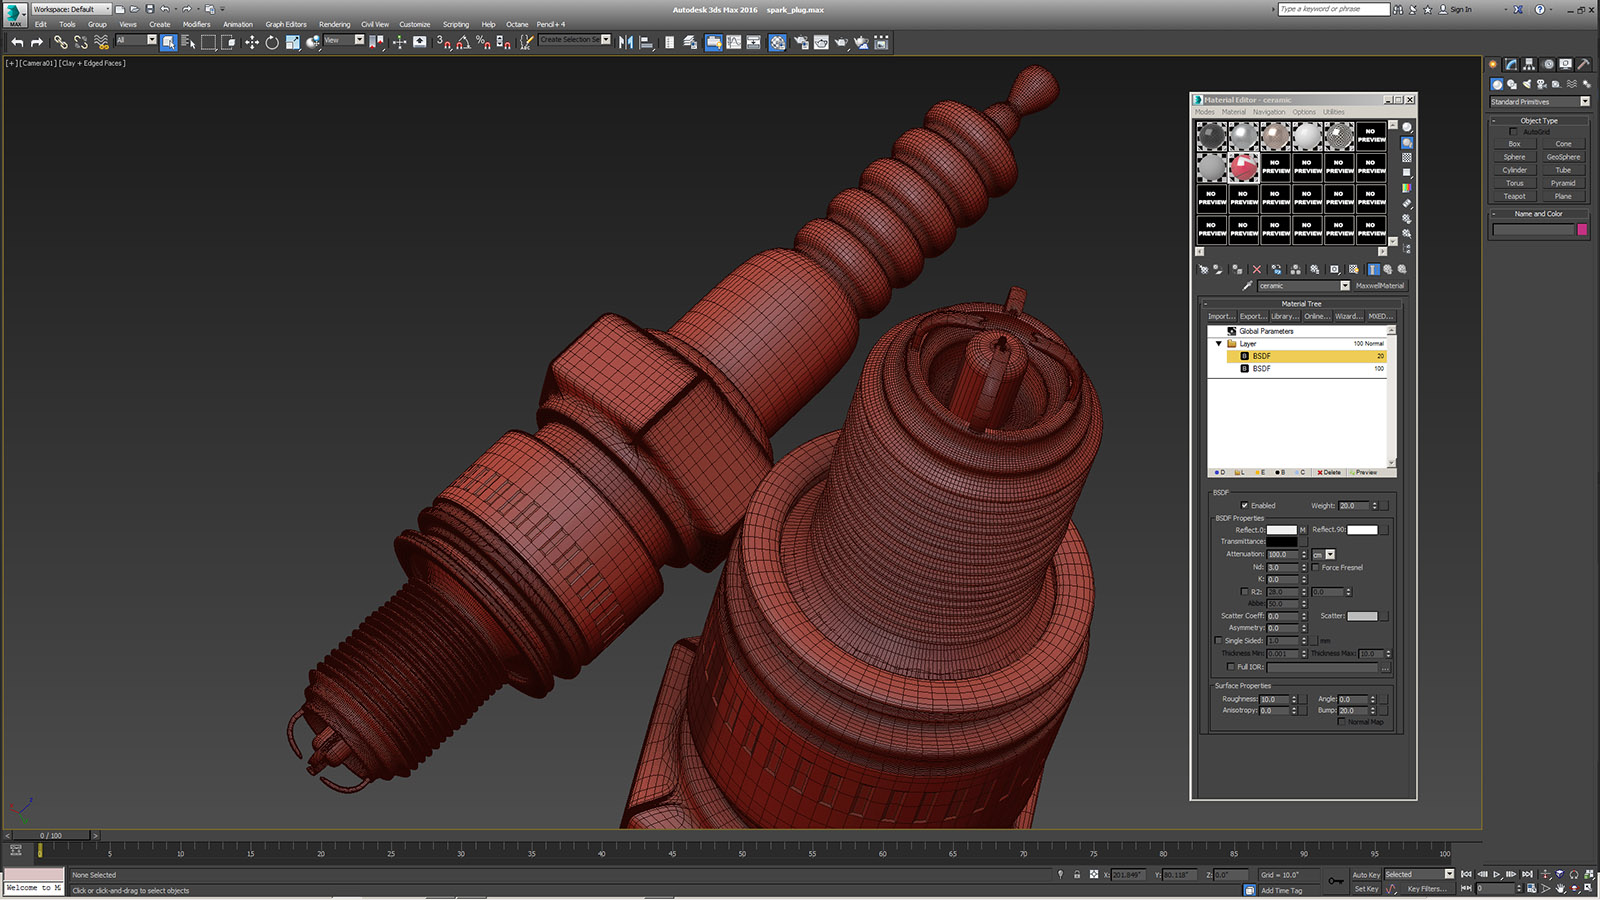Activate the Rotate tool in main toolbar
The width and height of the screenshot is (1600, 900).
271,42
